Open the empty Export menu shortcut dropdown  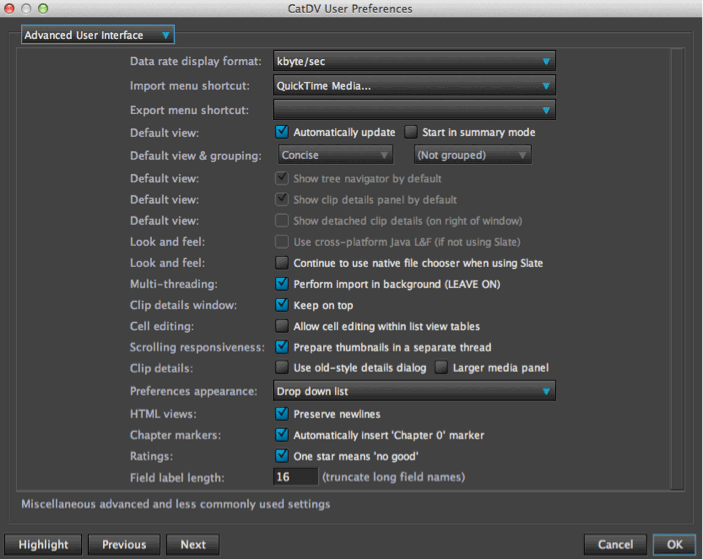[414, 110]
